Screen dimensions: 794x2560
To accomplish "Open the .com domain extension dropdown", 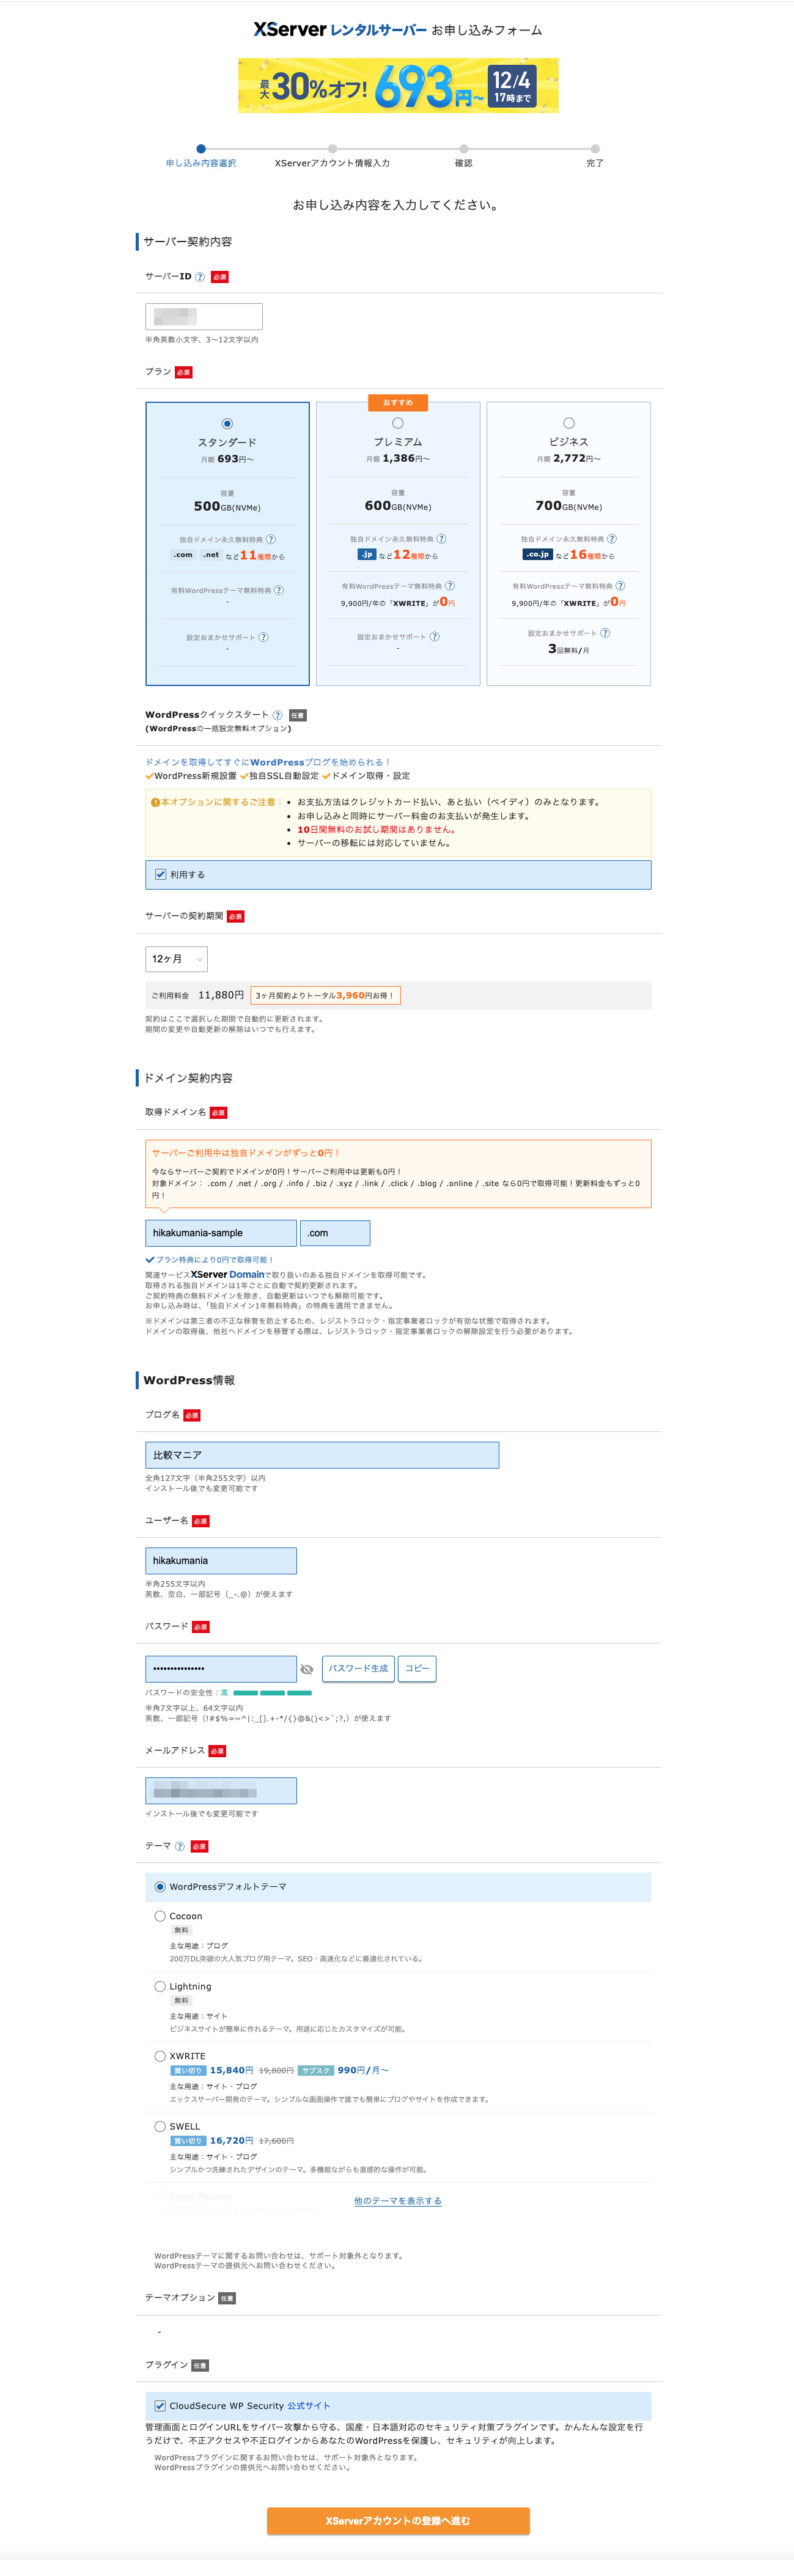I will [x=335, y=1233].
